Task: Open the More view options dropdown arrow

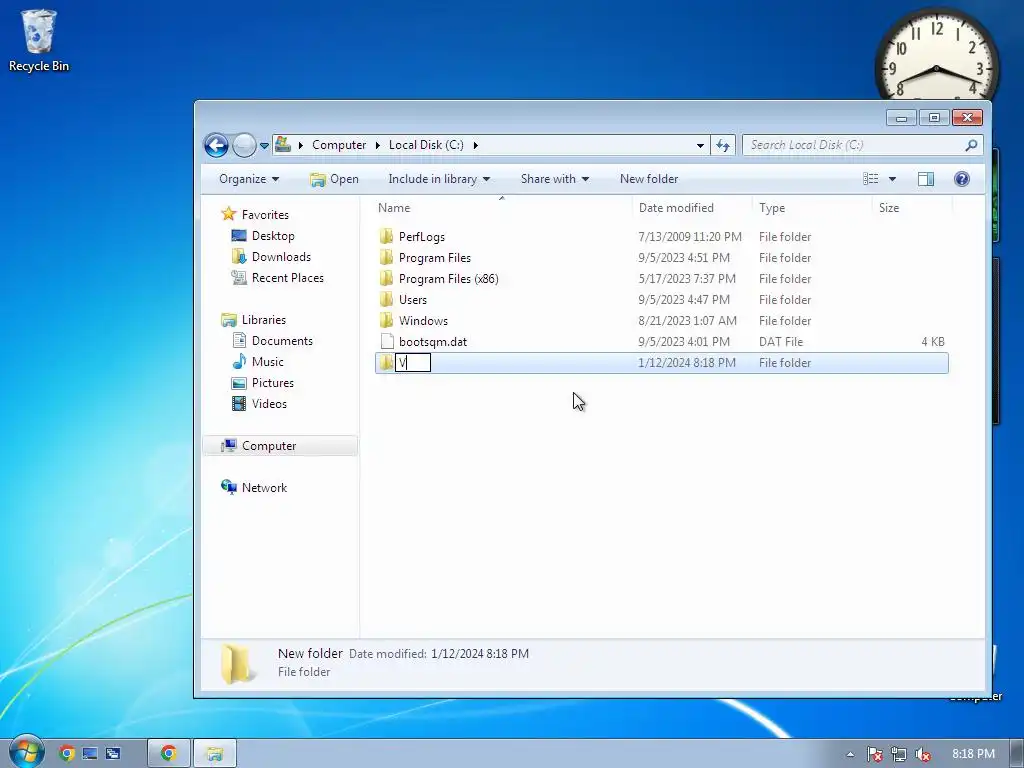Action: (x=892, y=179)
